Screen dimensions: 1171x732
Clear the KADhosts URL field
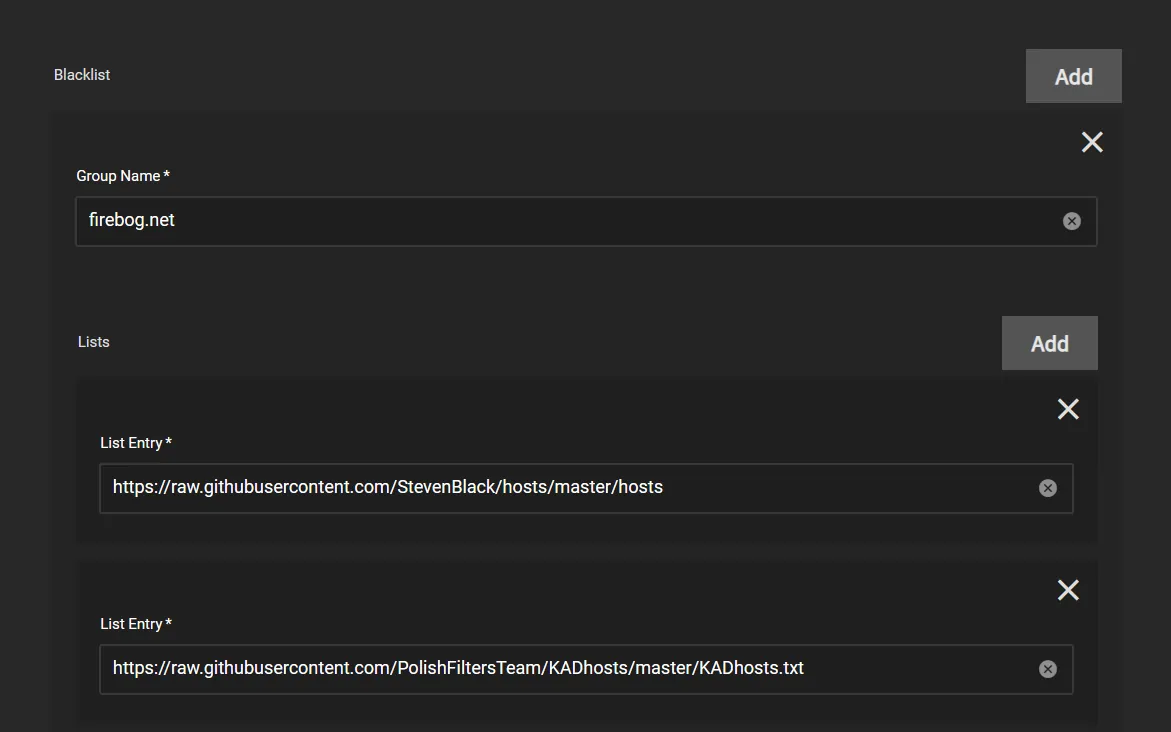(1047, 669)
